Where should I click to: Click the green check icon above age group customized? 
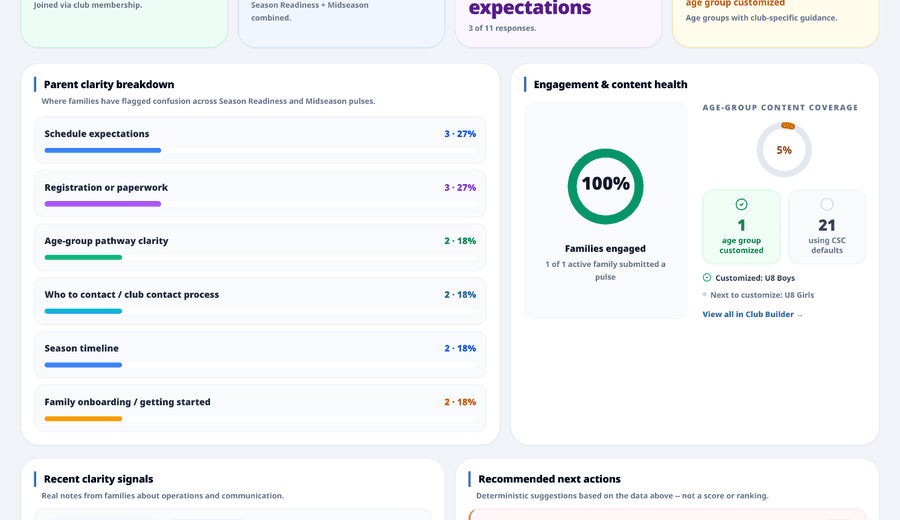741,204
